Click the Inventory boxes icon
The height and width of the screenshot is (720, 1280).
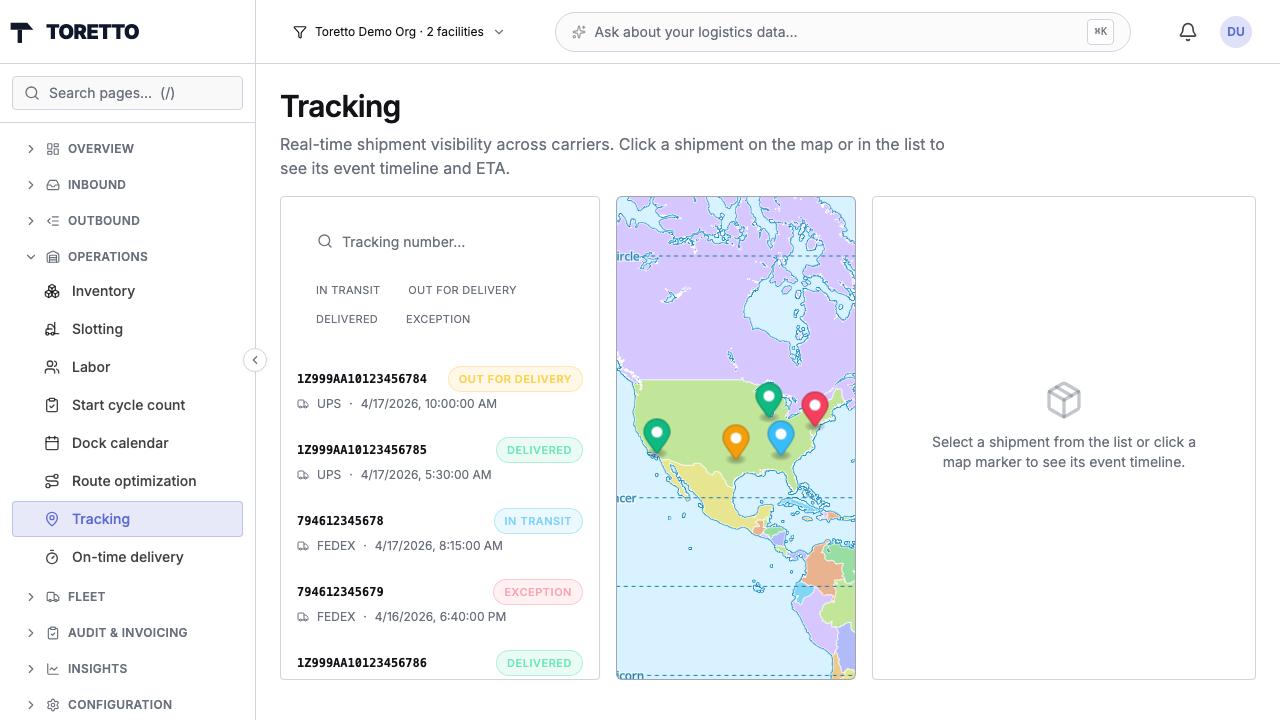point(52,291)
